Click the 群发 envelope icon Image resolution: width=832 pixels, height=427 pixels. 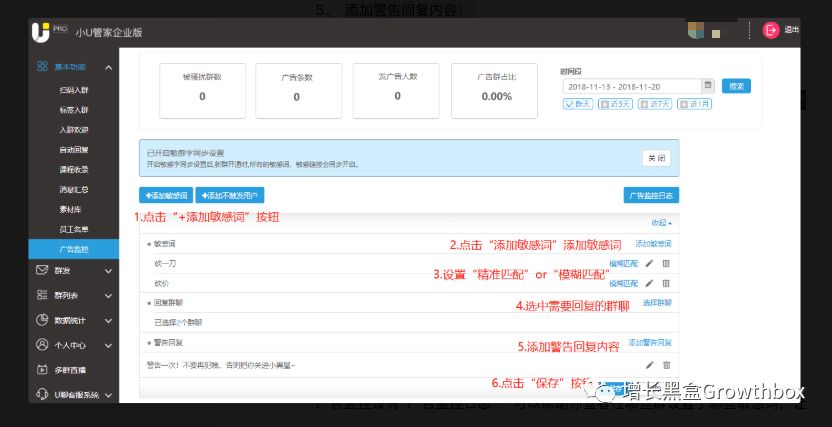pos(42,271)
